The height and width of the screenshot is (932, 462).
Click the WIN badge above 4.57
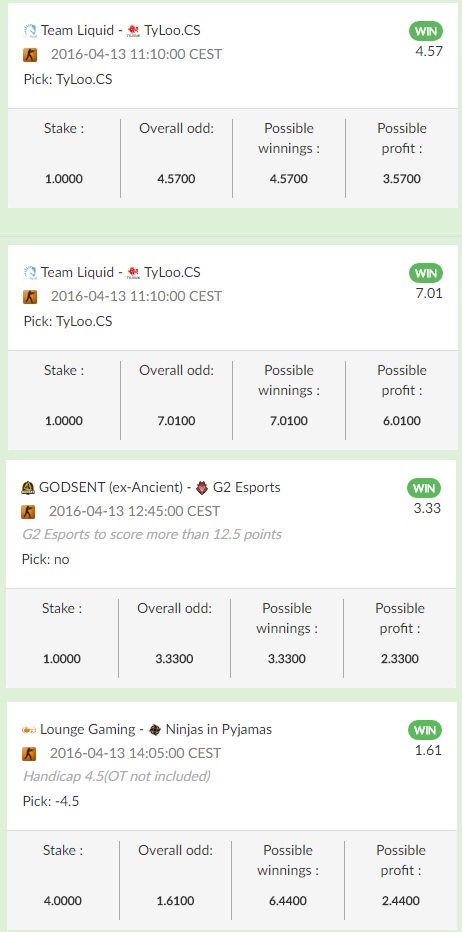coord(426,32)
